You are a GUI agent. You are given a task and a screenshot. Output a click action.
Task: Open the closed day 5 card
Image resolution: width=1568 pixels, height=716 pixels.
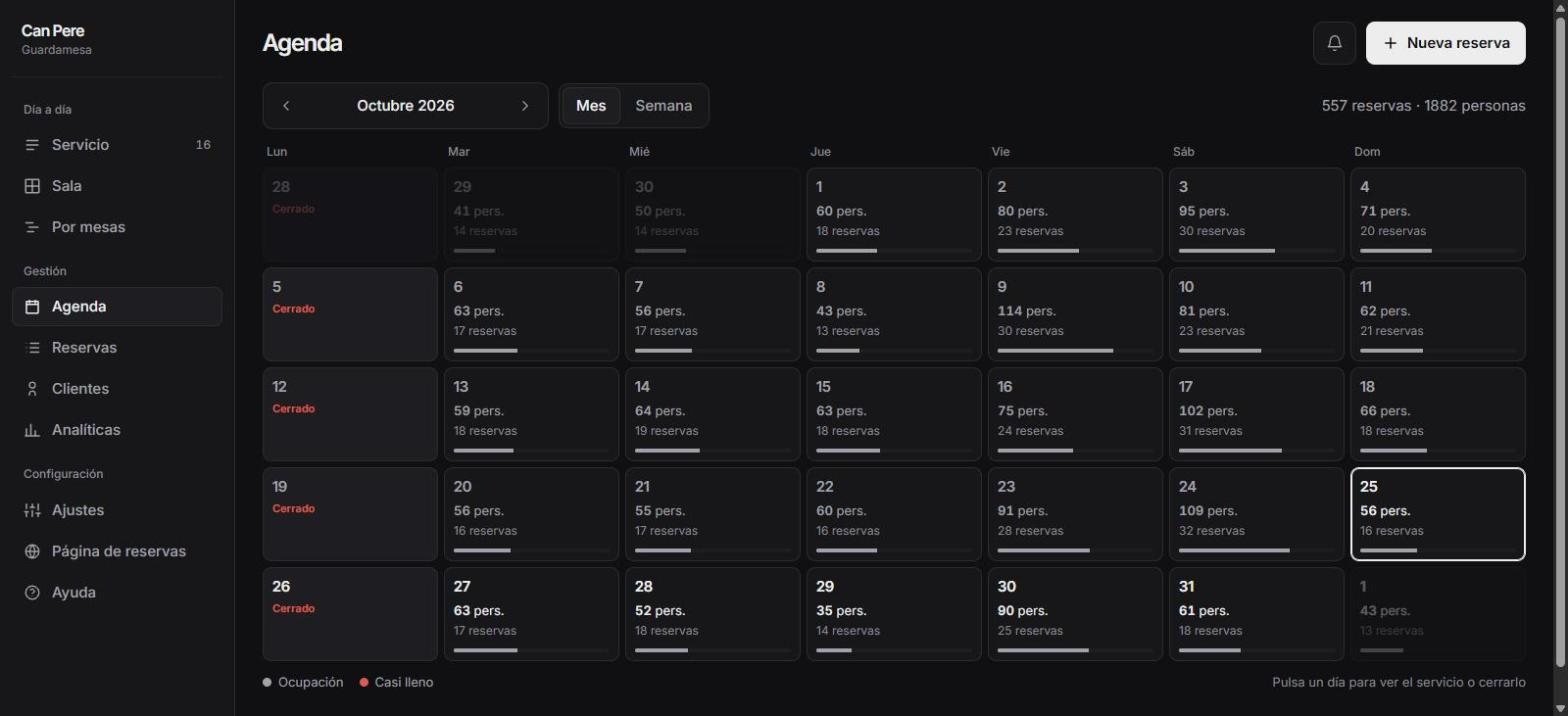click(x=350, y=314)
